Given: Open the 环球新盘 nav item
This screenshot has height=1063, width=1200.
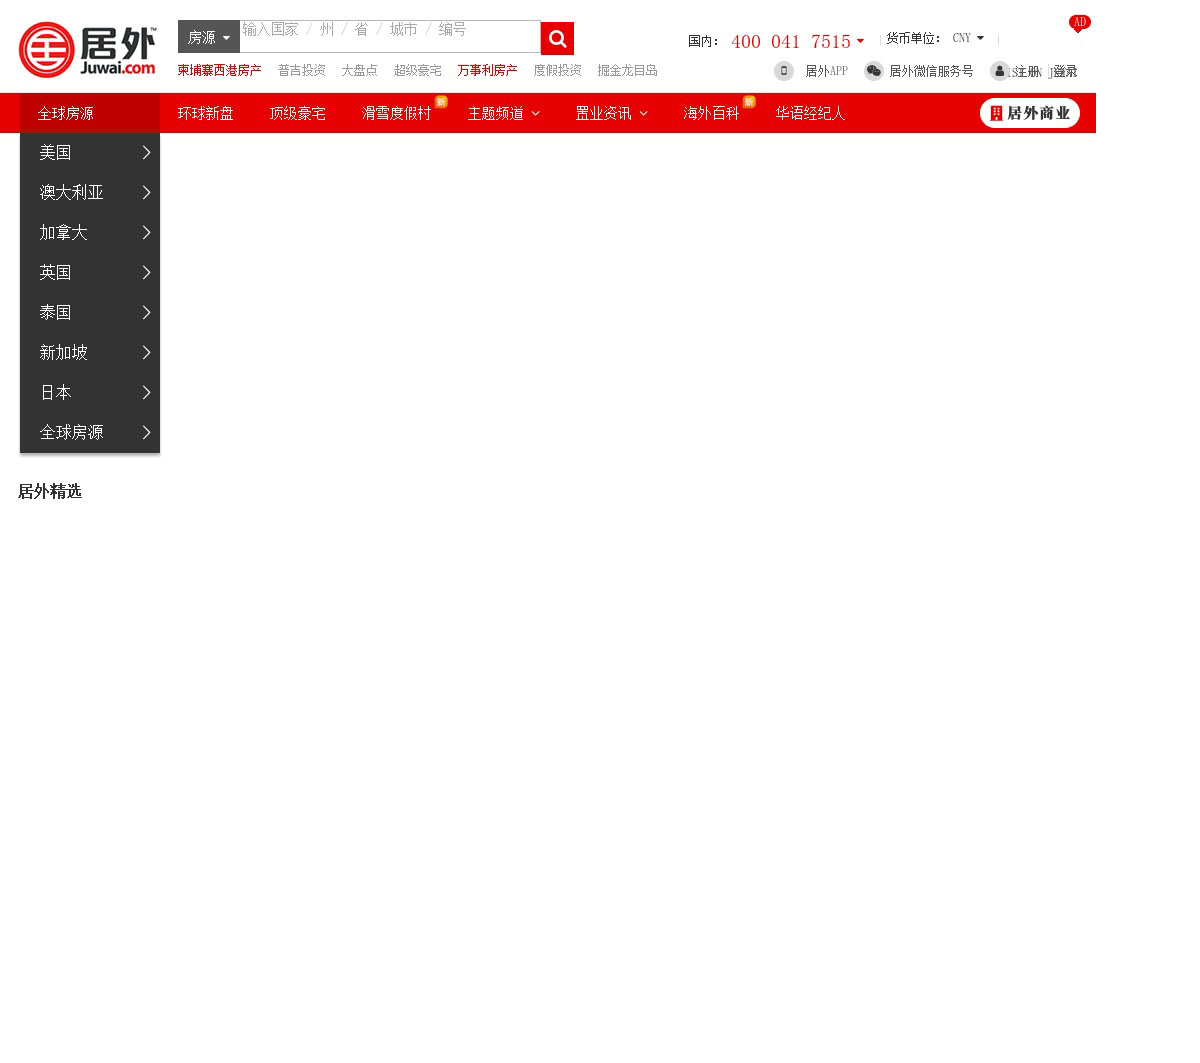Looking at the screenshot, I should 206,113.
